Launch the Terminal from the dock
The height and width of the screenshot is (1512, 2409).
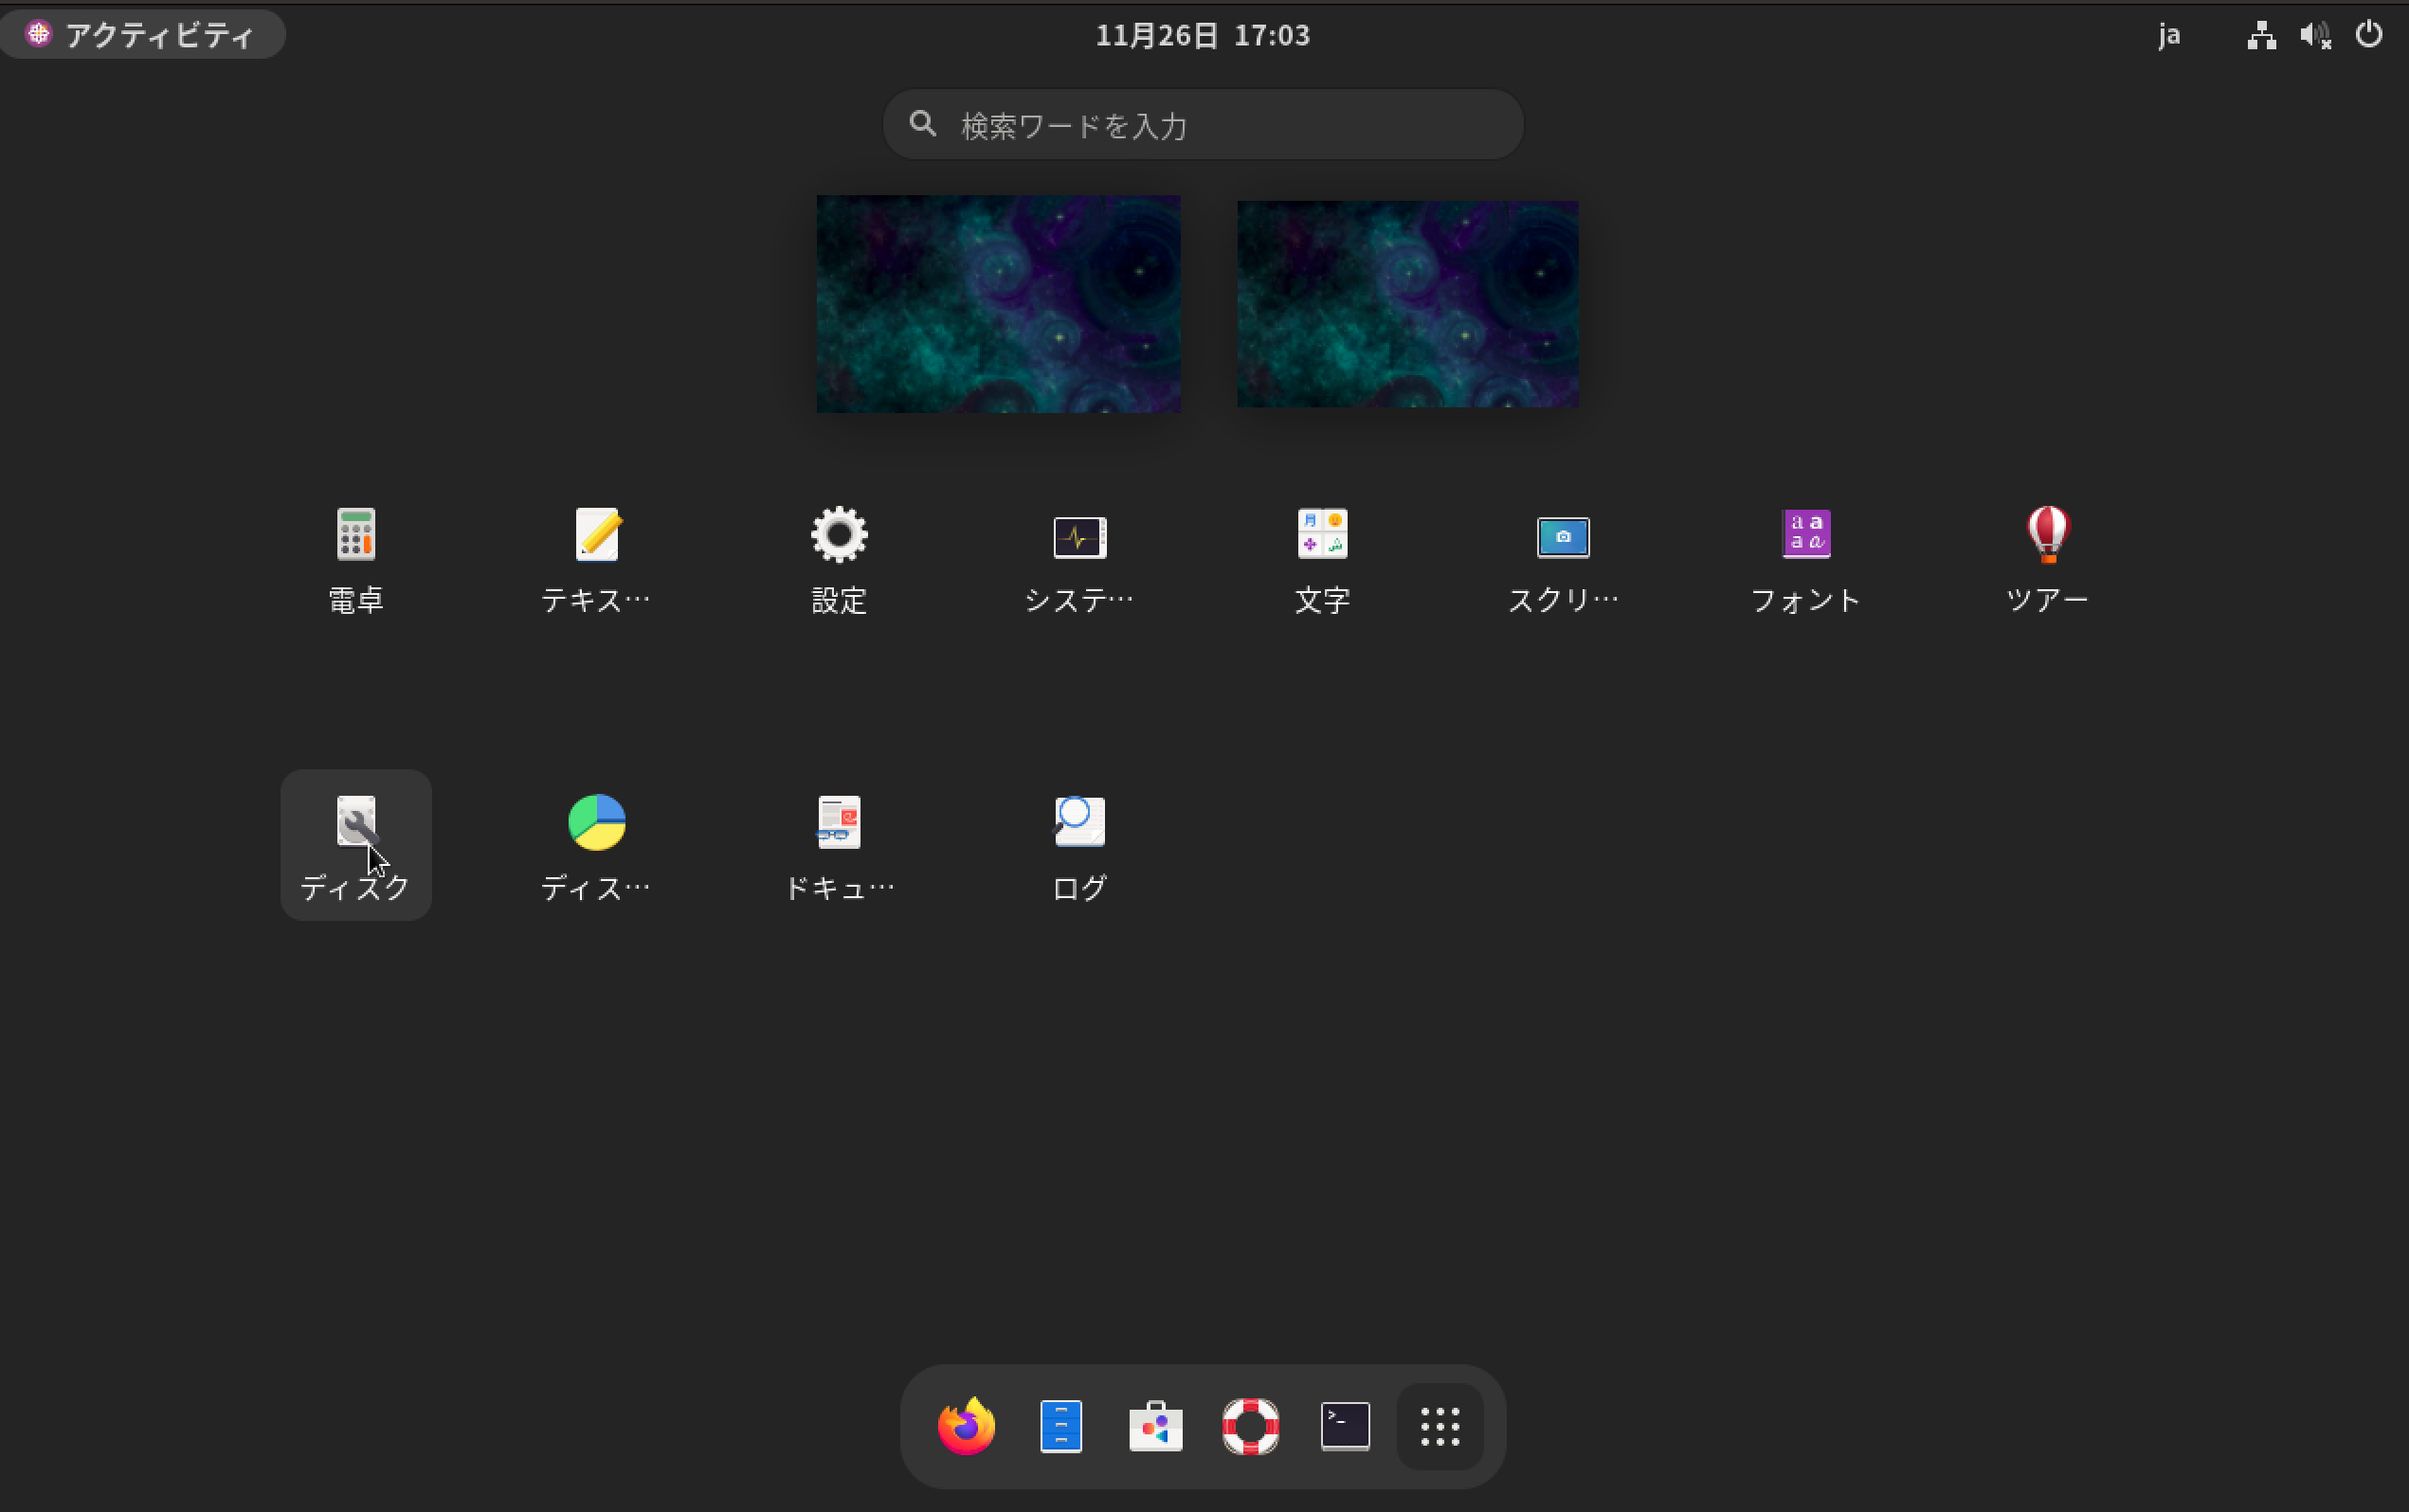click(1344, 1426)
